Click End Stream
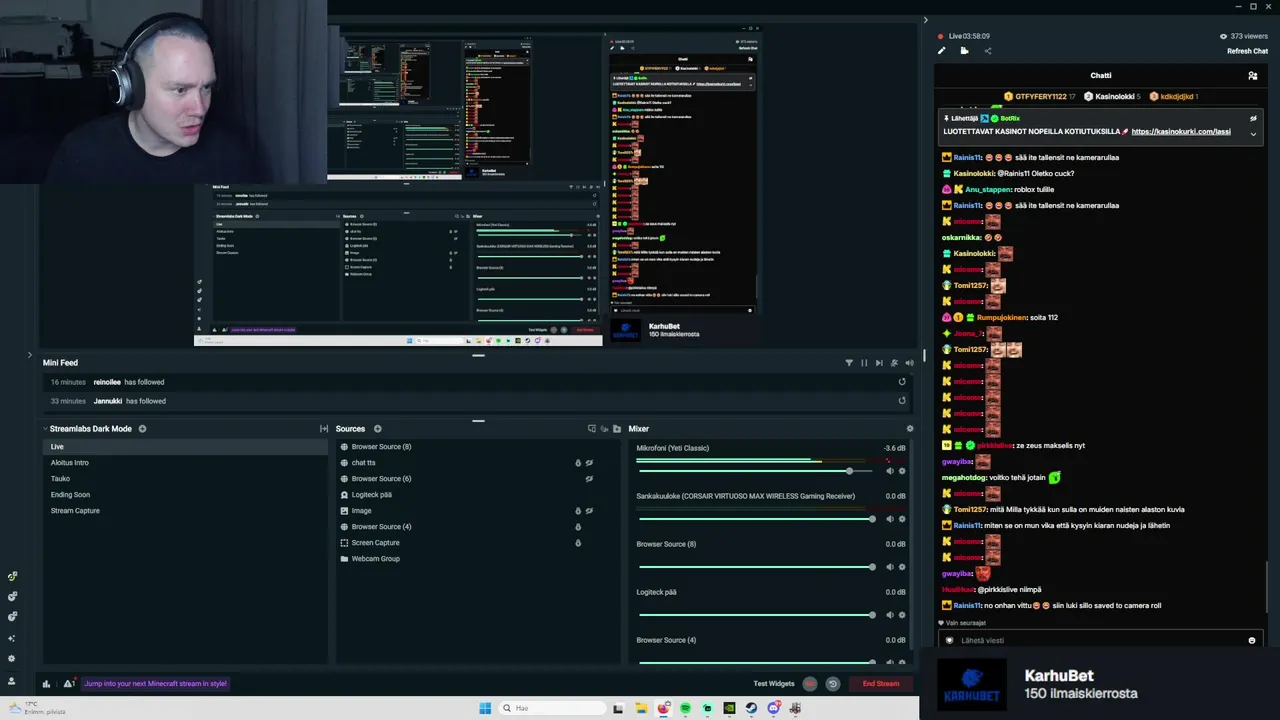The width and height of the screenshot is (1280, 720). click(881, 684)
